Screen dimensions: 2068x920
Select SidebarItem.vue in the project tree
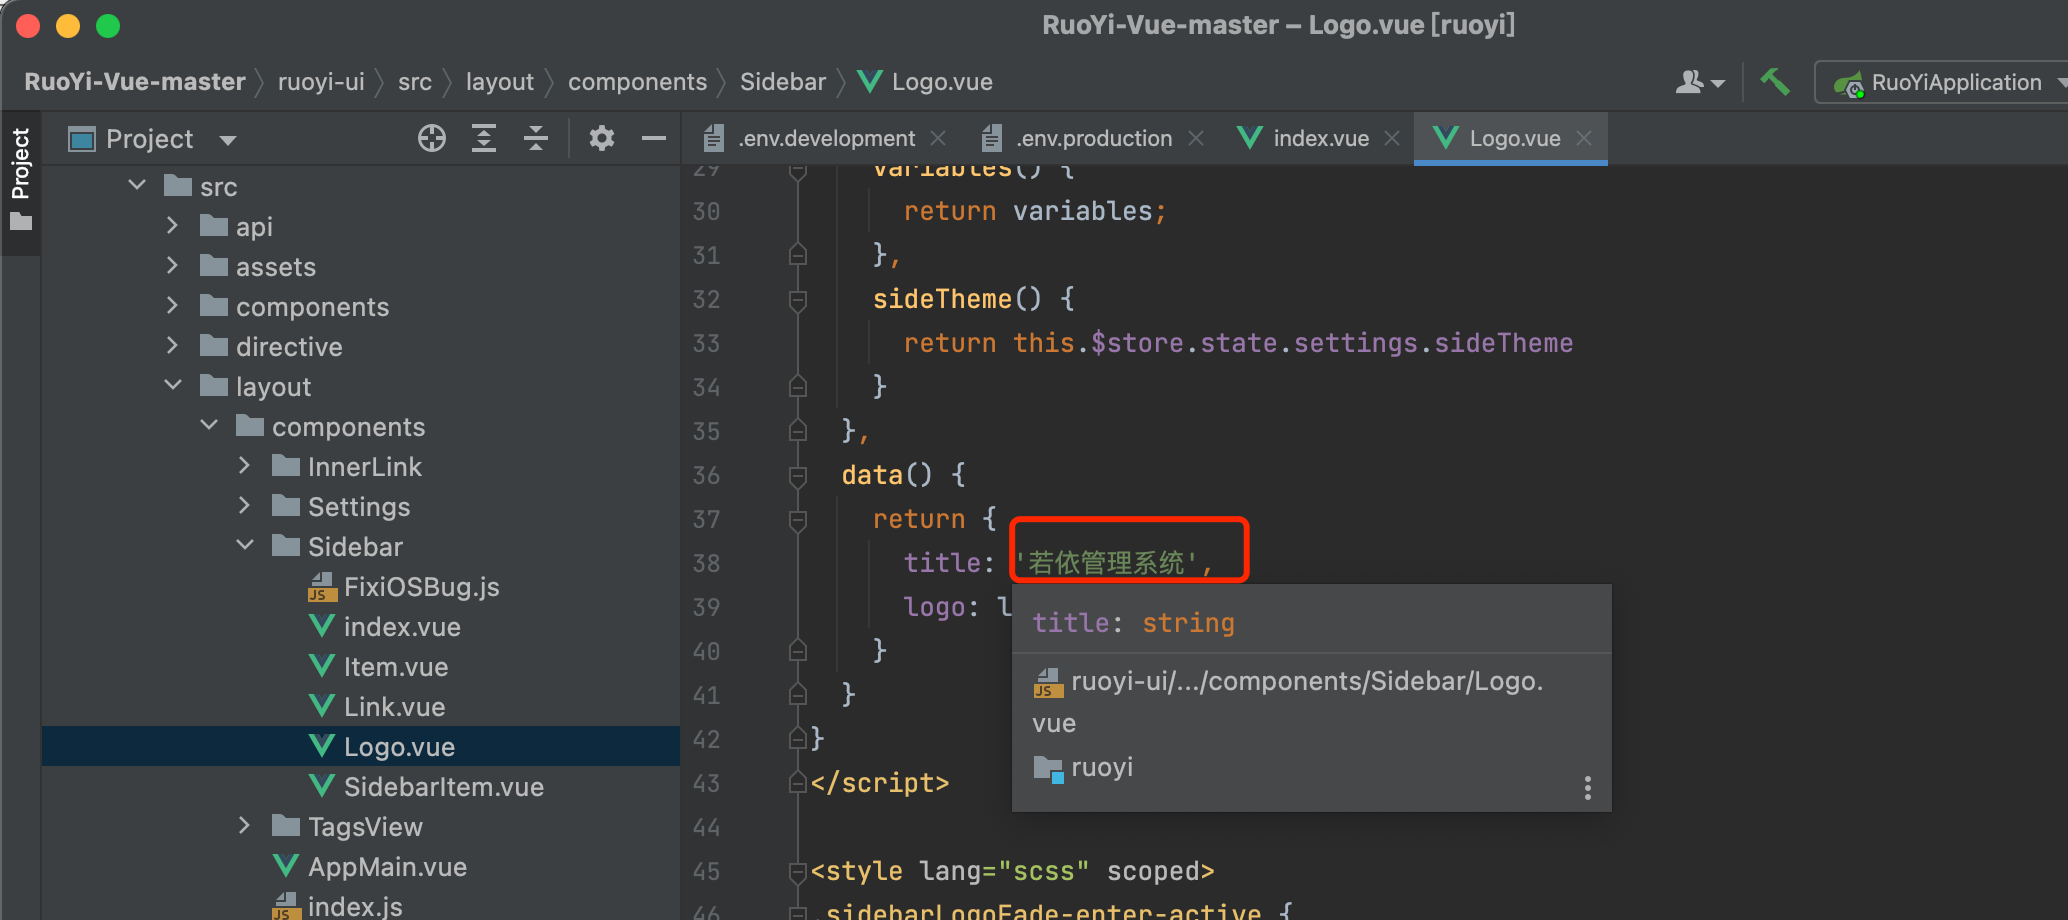(443, 787)
